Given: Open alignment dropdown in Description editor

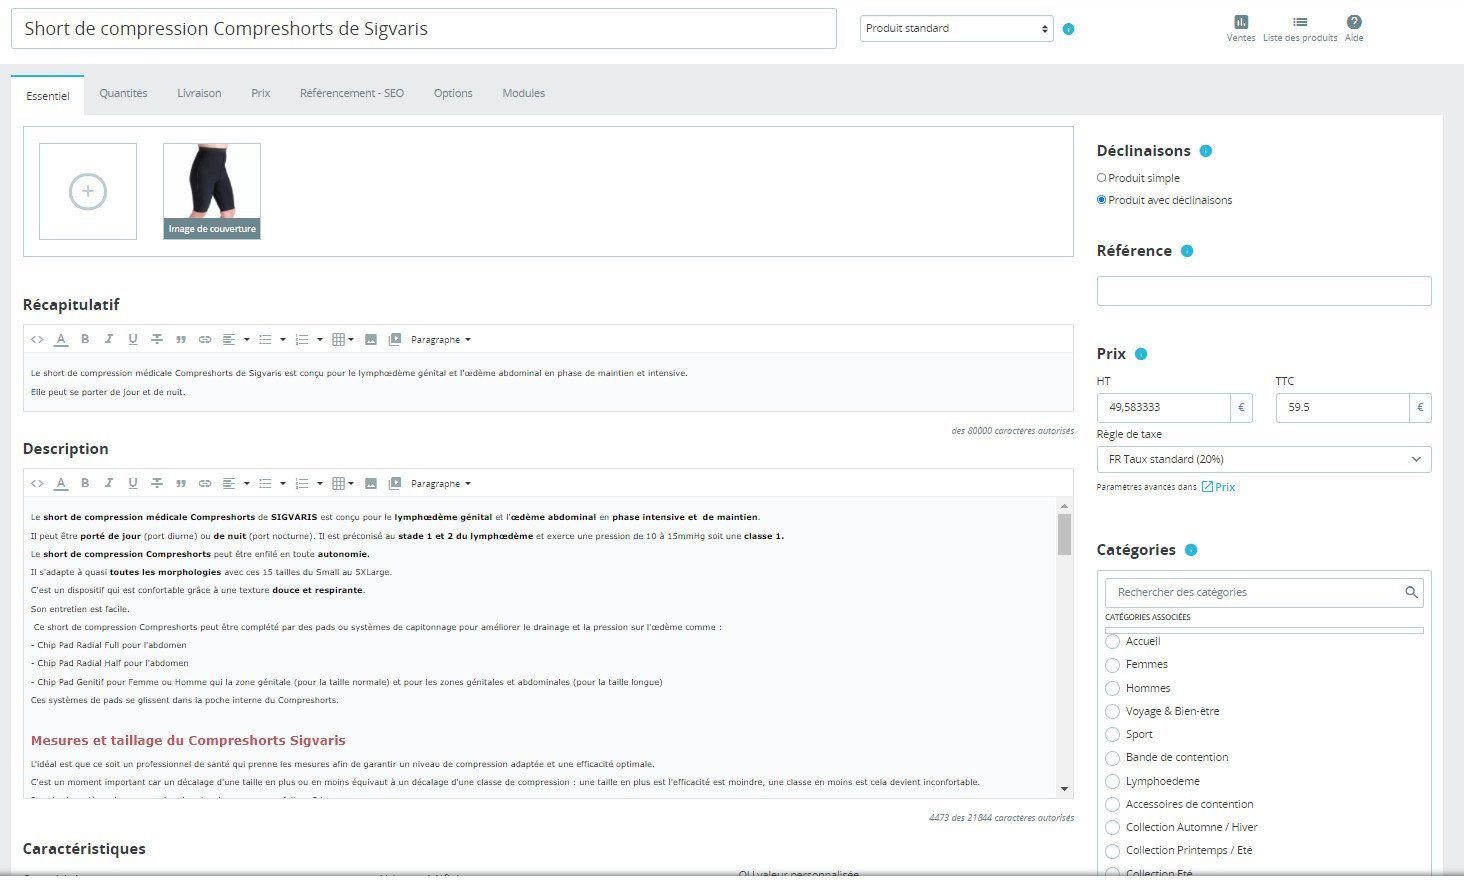Looking at the screenshot, I should 235,483.
